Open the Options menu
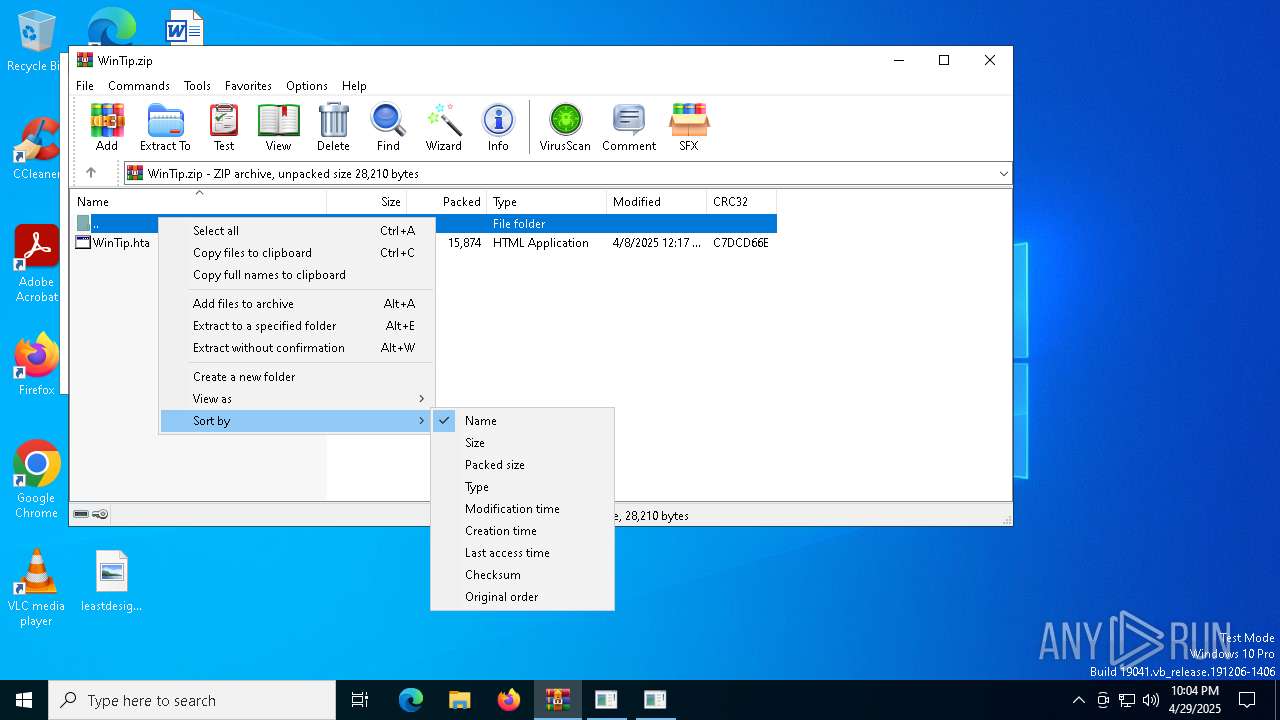Viewport: 1280px width, 720px height. click(307, 86)
